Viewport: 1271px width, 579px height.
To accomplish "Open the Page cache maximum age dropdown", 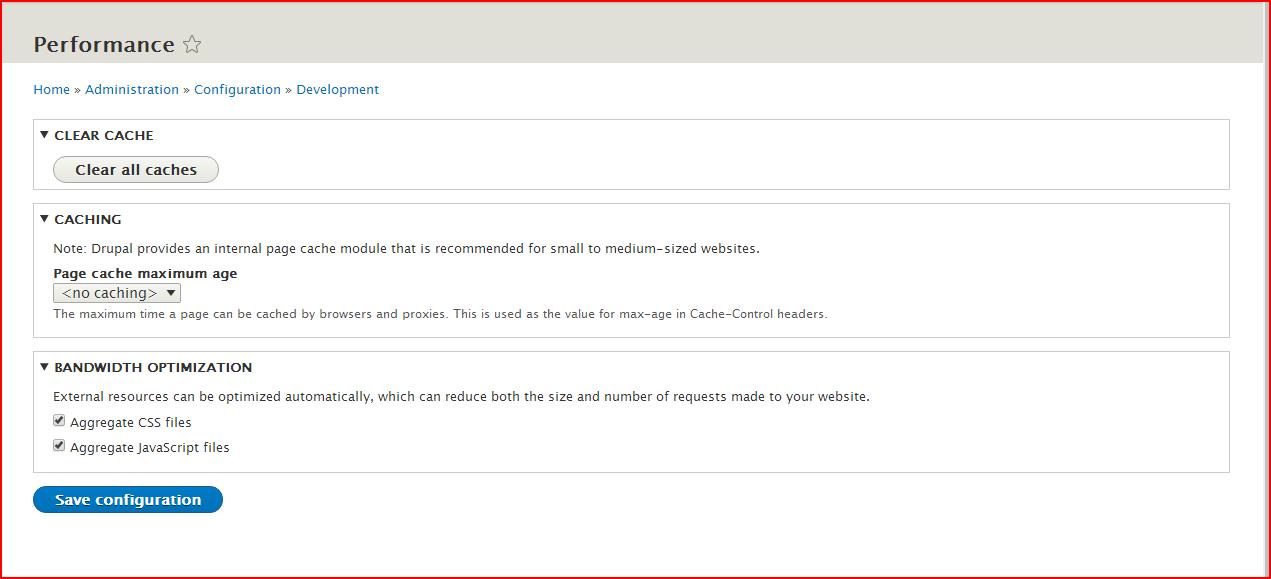I will [x=117, y=293].
